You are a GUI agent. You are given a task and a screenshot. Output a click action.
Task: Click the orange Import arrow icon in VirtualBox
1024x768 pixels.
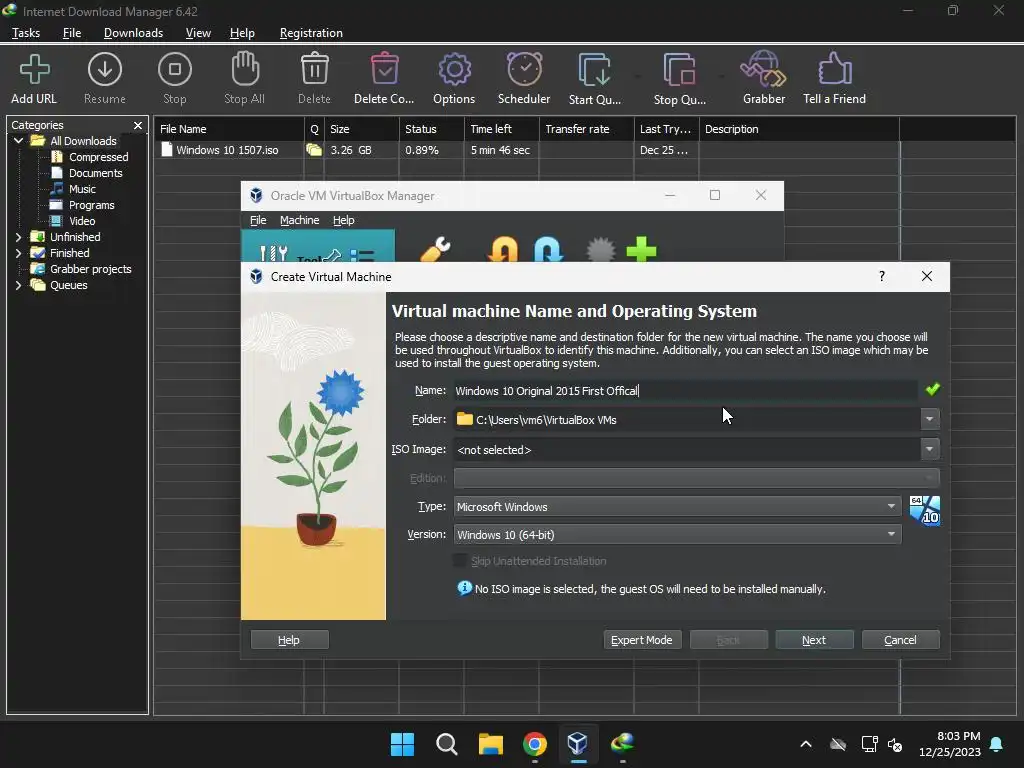[x=504, y=250]
